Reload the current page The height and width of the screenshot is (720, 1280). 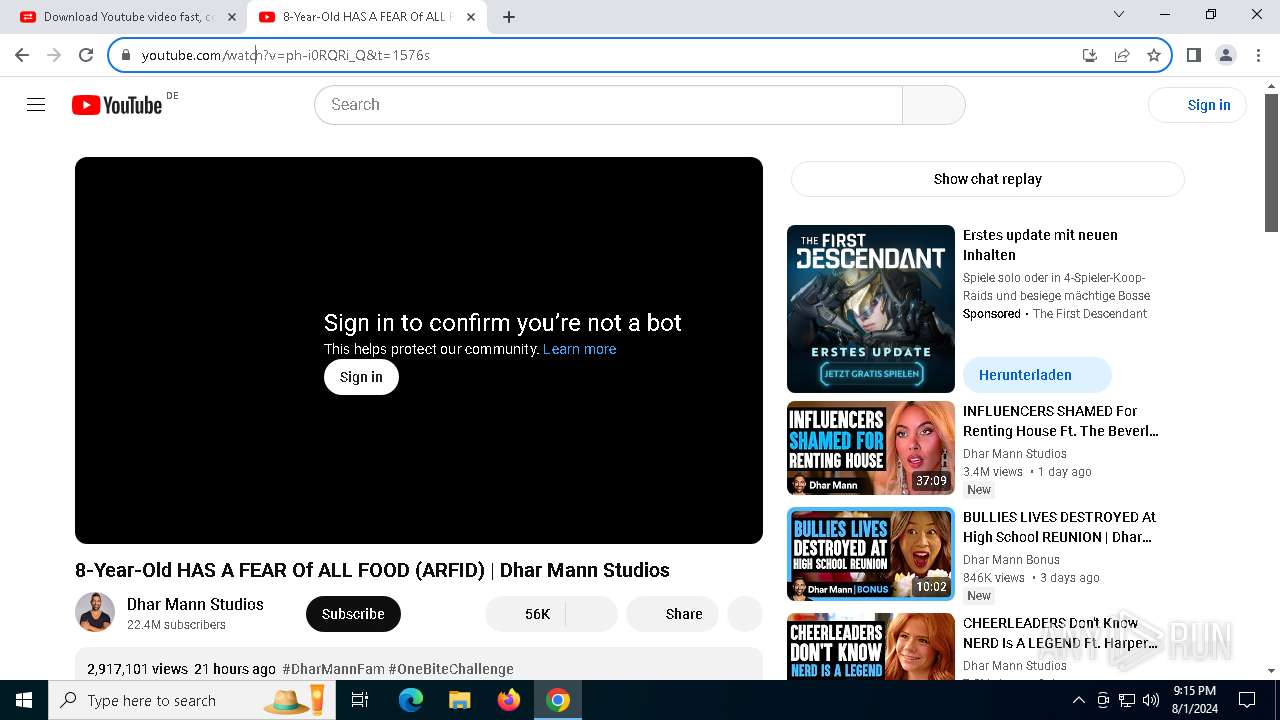(x=86, y=55)
